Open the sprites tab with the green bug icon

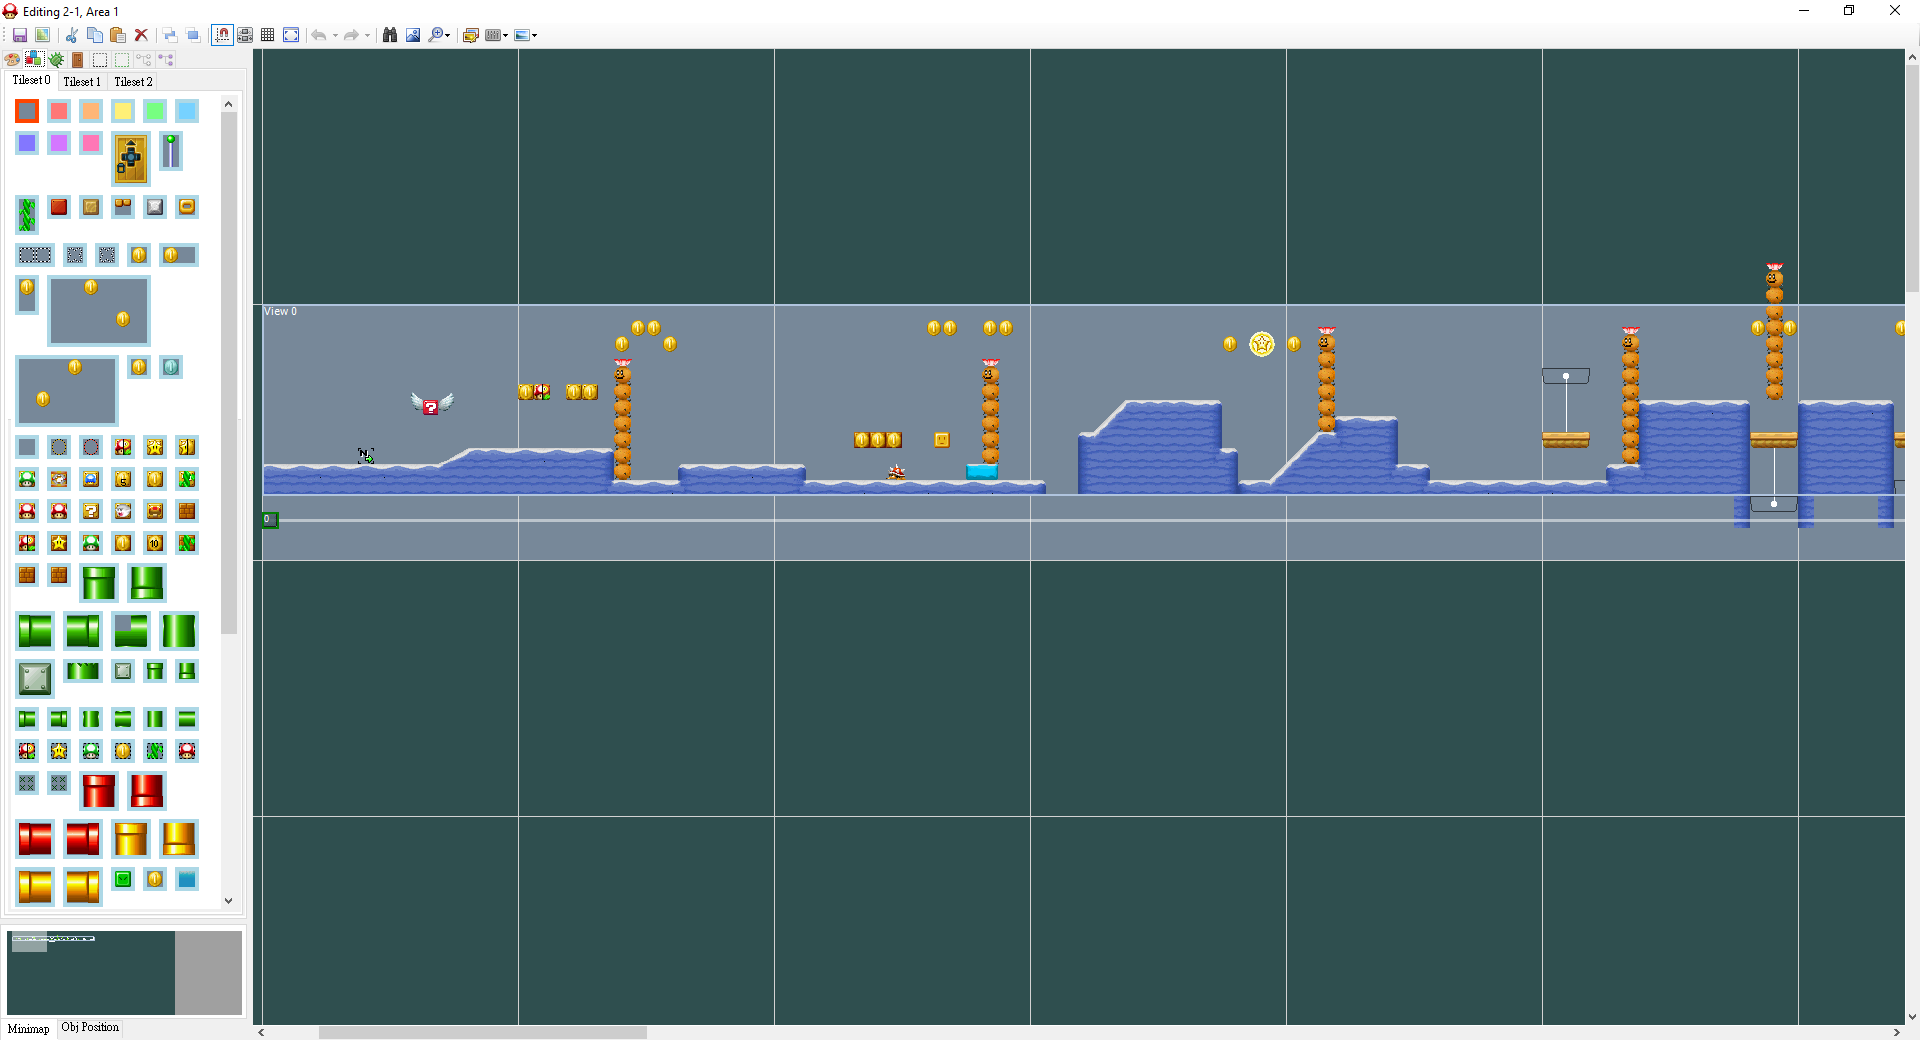(56, 60)
